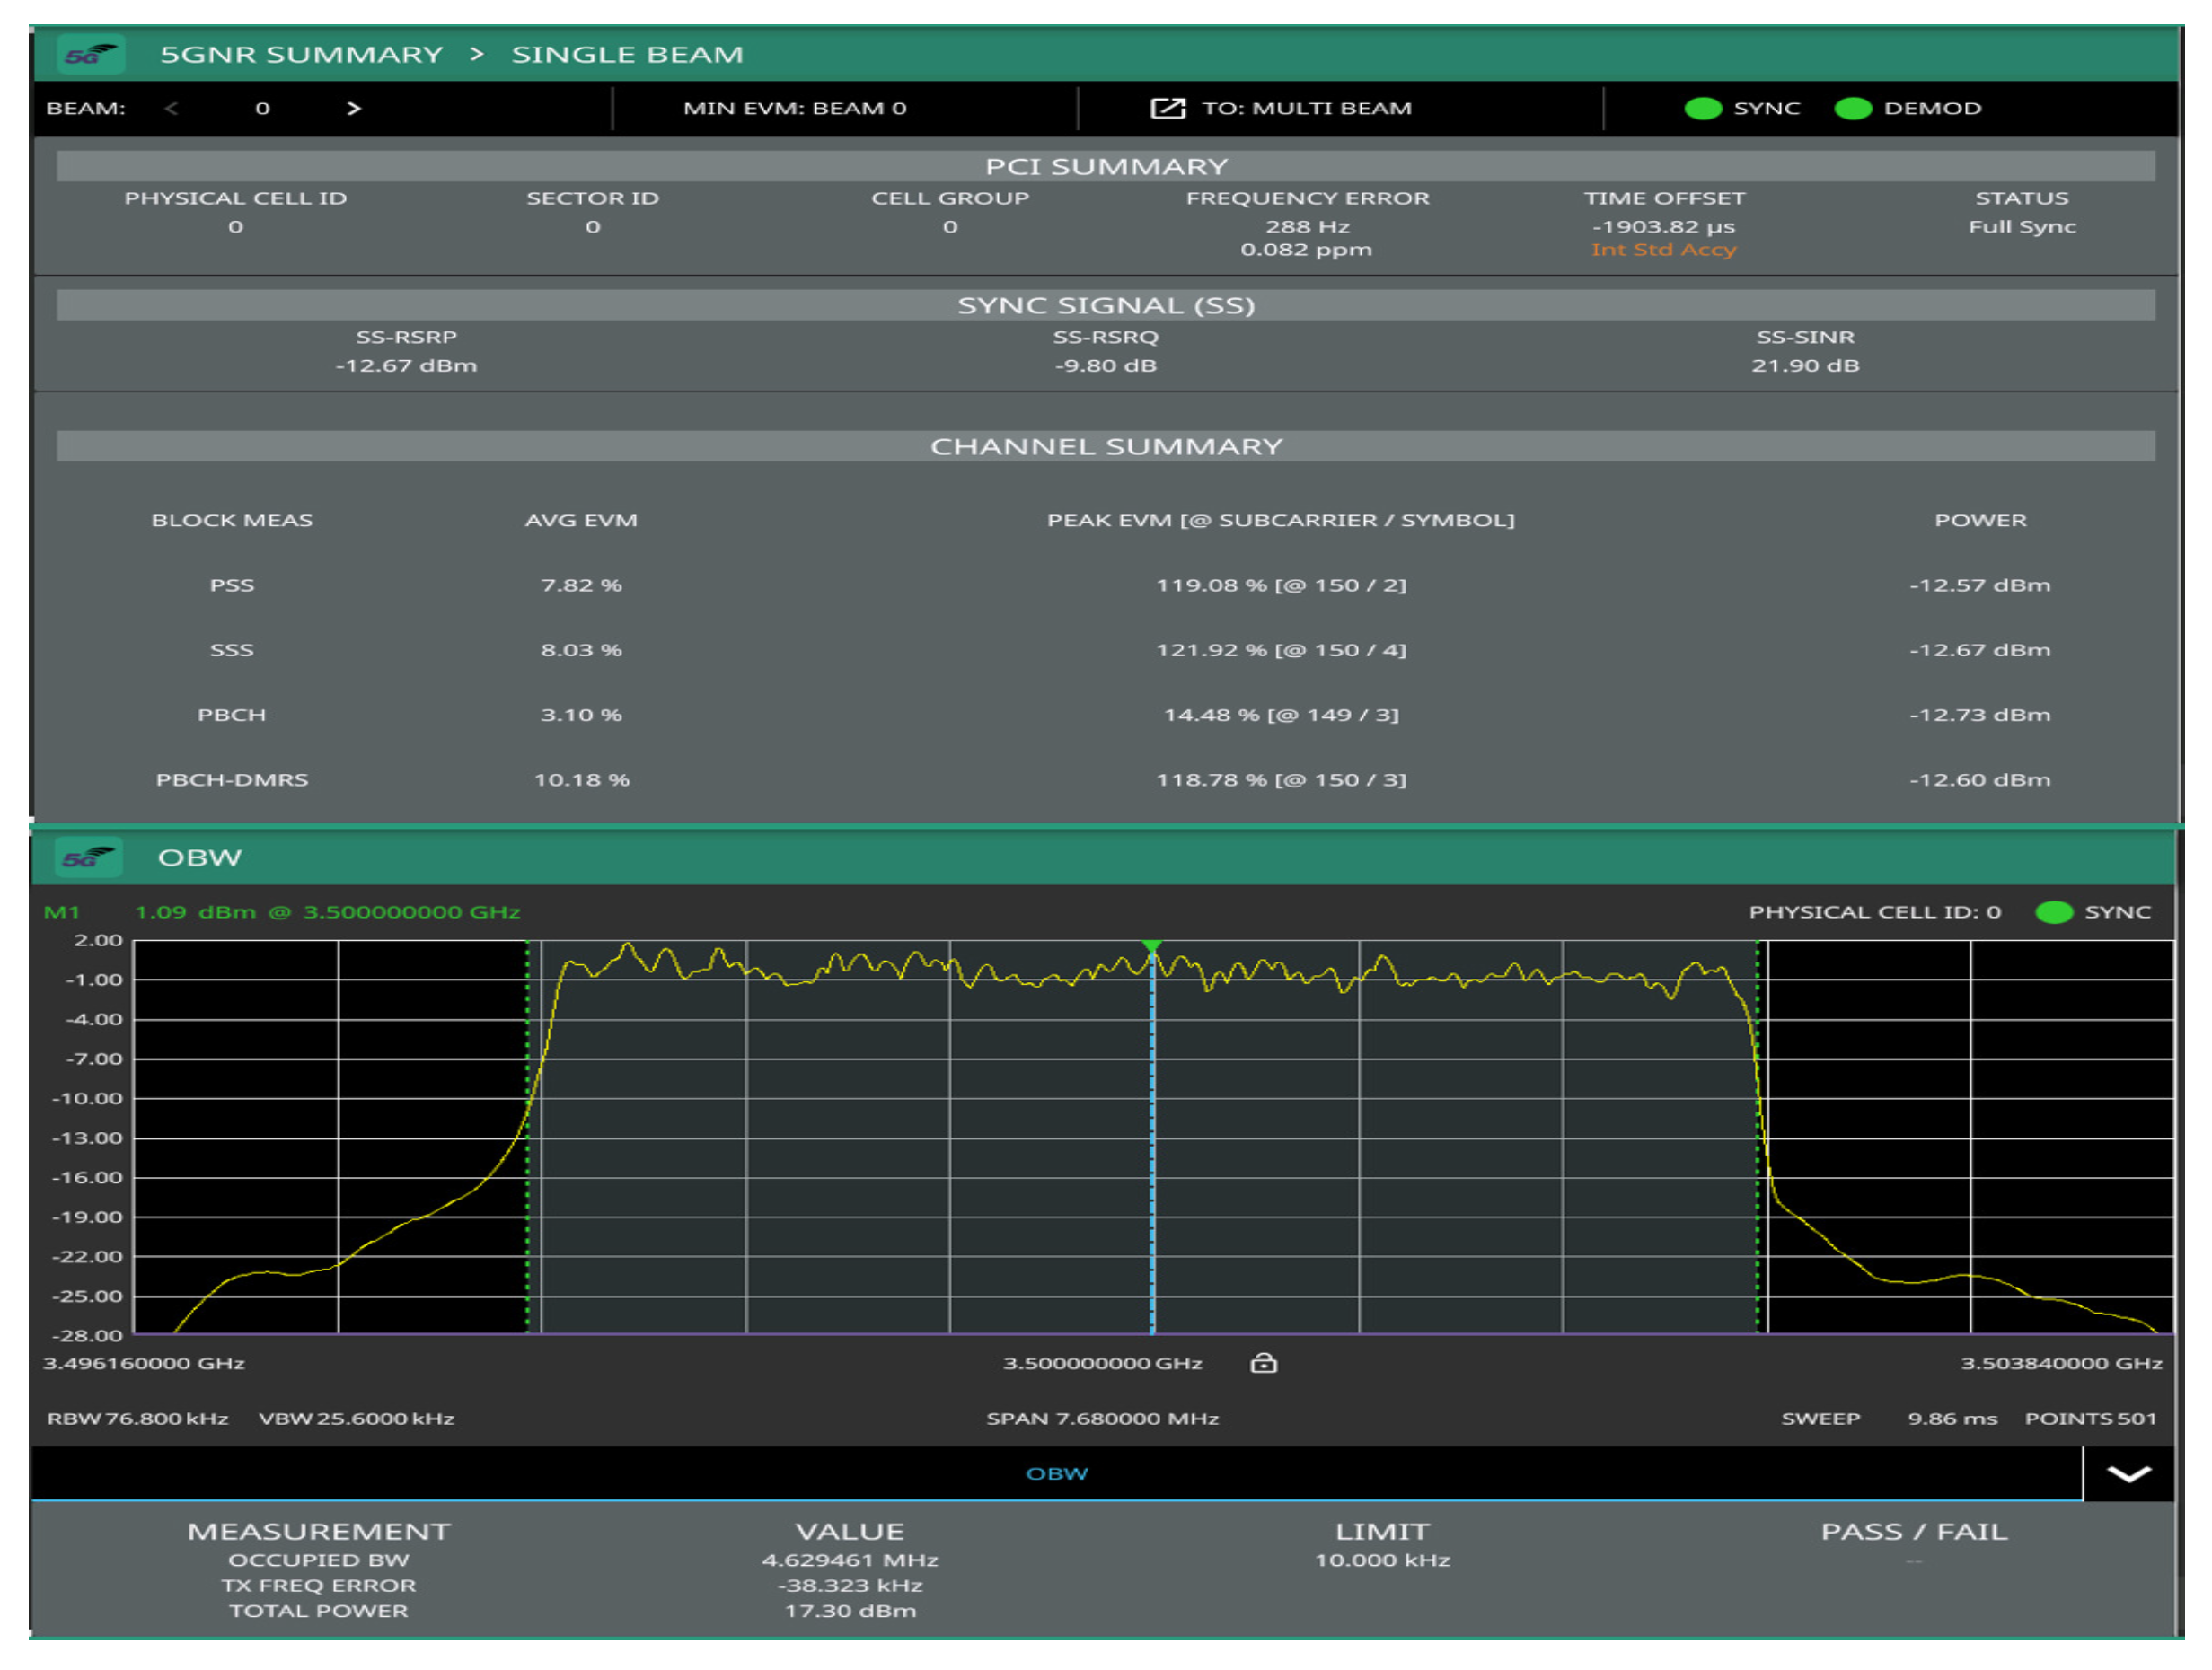Click the beam previous arrow in the BEAM bar
2212x1670 pixels.
[172, 108]
